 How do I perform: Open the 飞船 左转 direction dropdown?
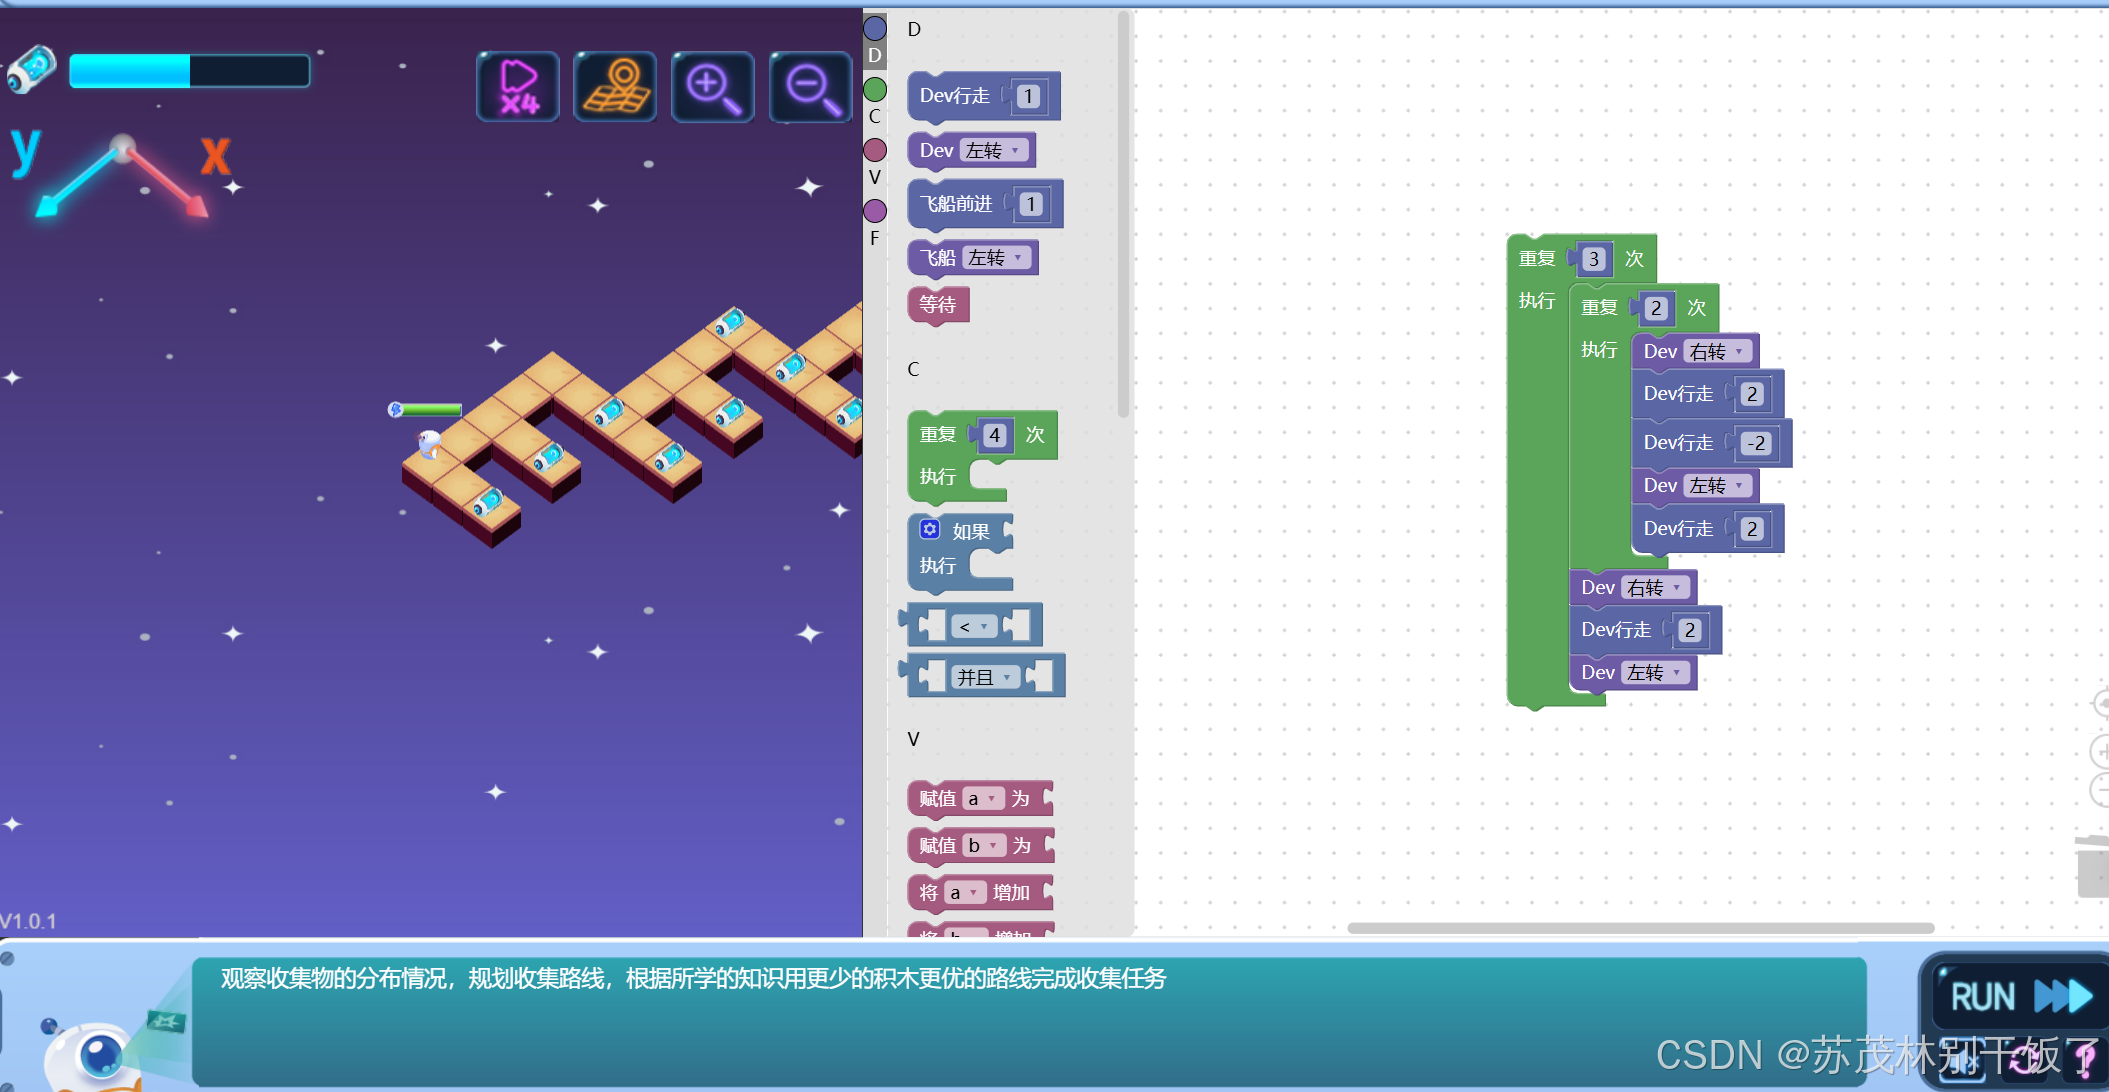997,258
